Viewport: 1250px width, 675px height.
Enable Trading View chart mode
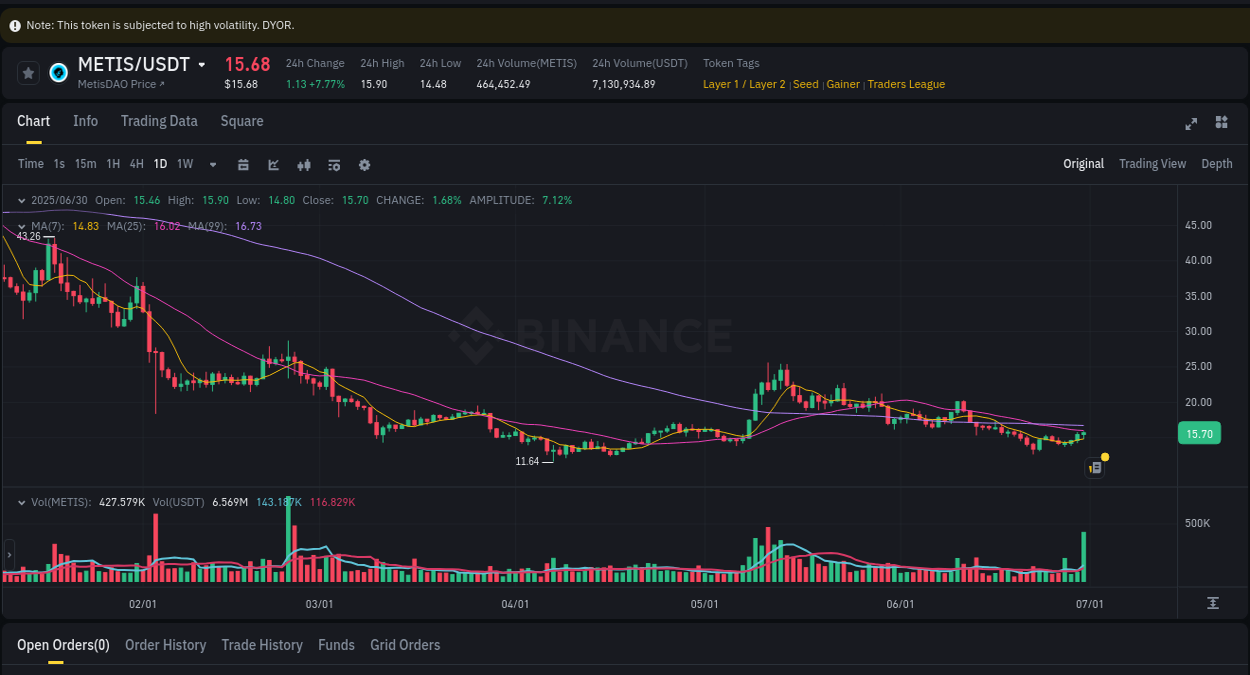pos(1152,163)
